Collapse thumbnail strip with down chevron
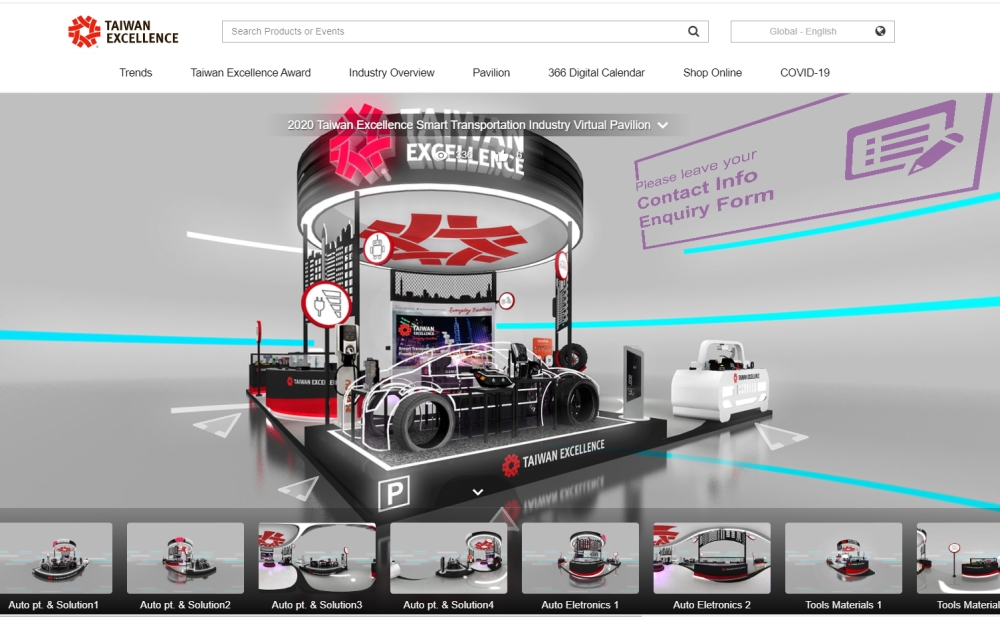This screenshot has height=617, width=1000. point(478,492)
